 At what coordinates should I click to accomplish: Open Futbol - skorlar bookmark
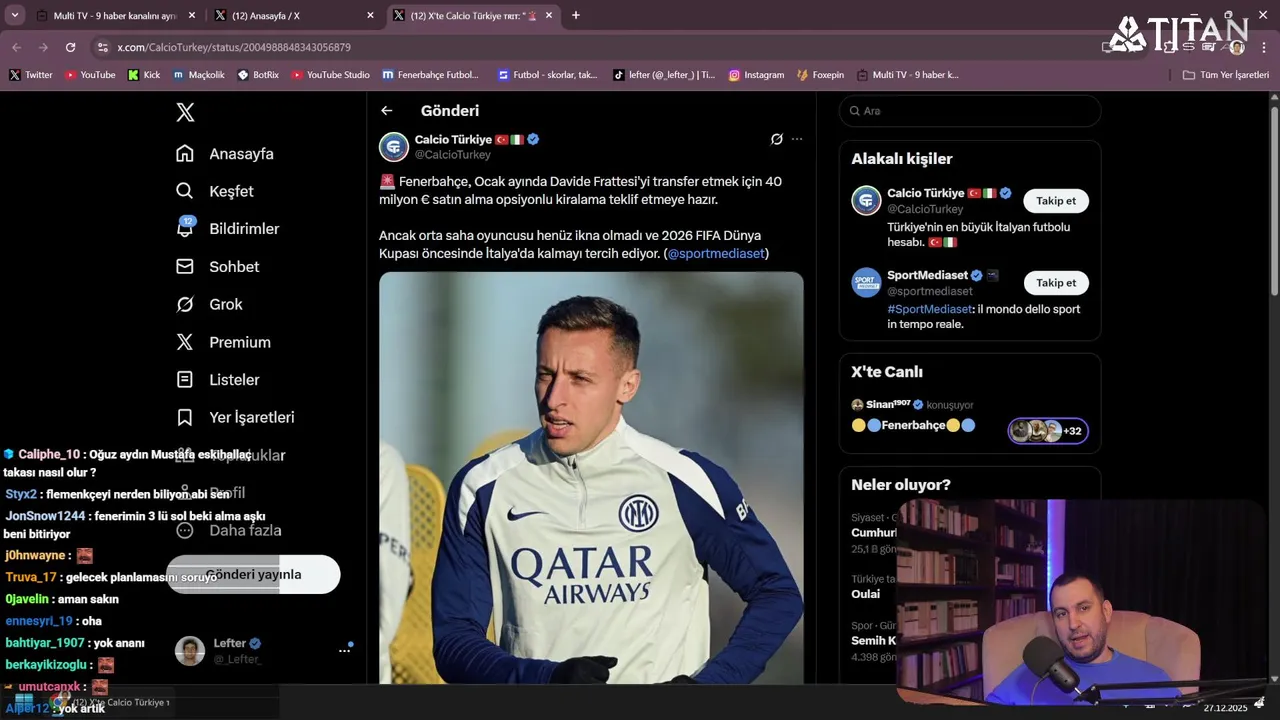(x=548, y=75)
